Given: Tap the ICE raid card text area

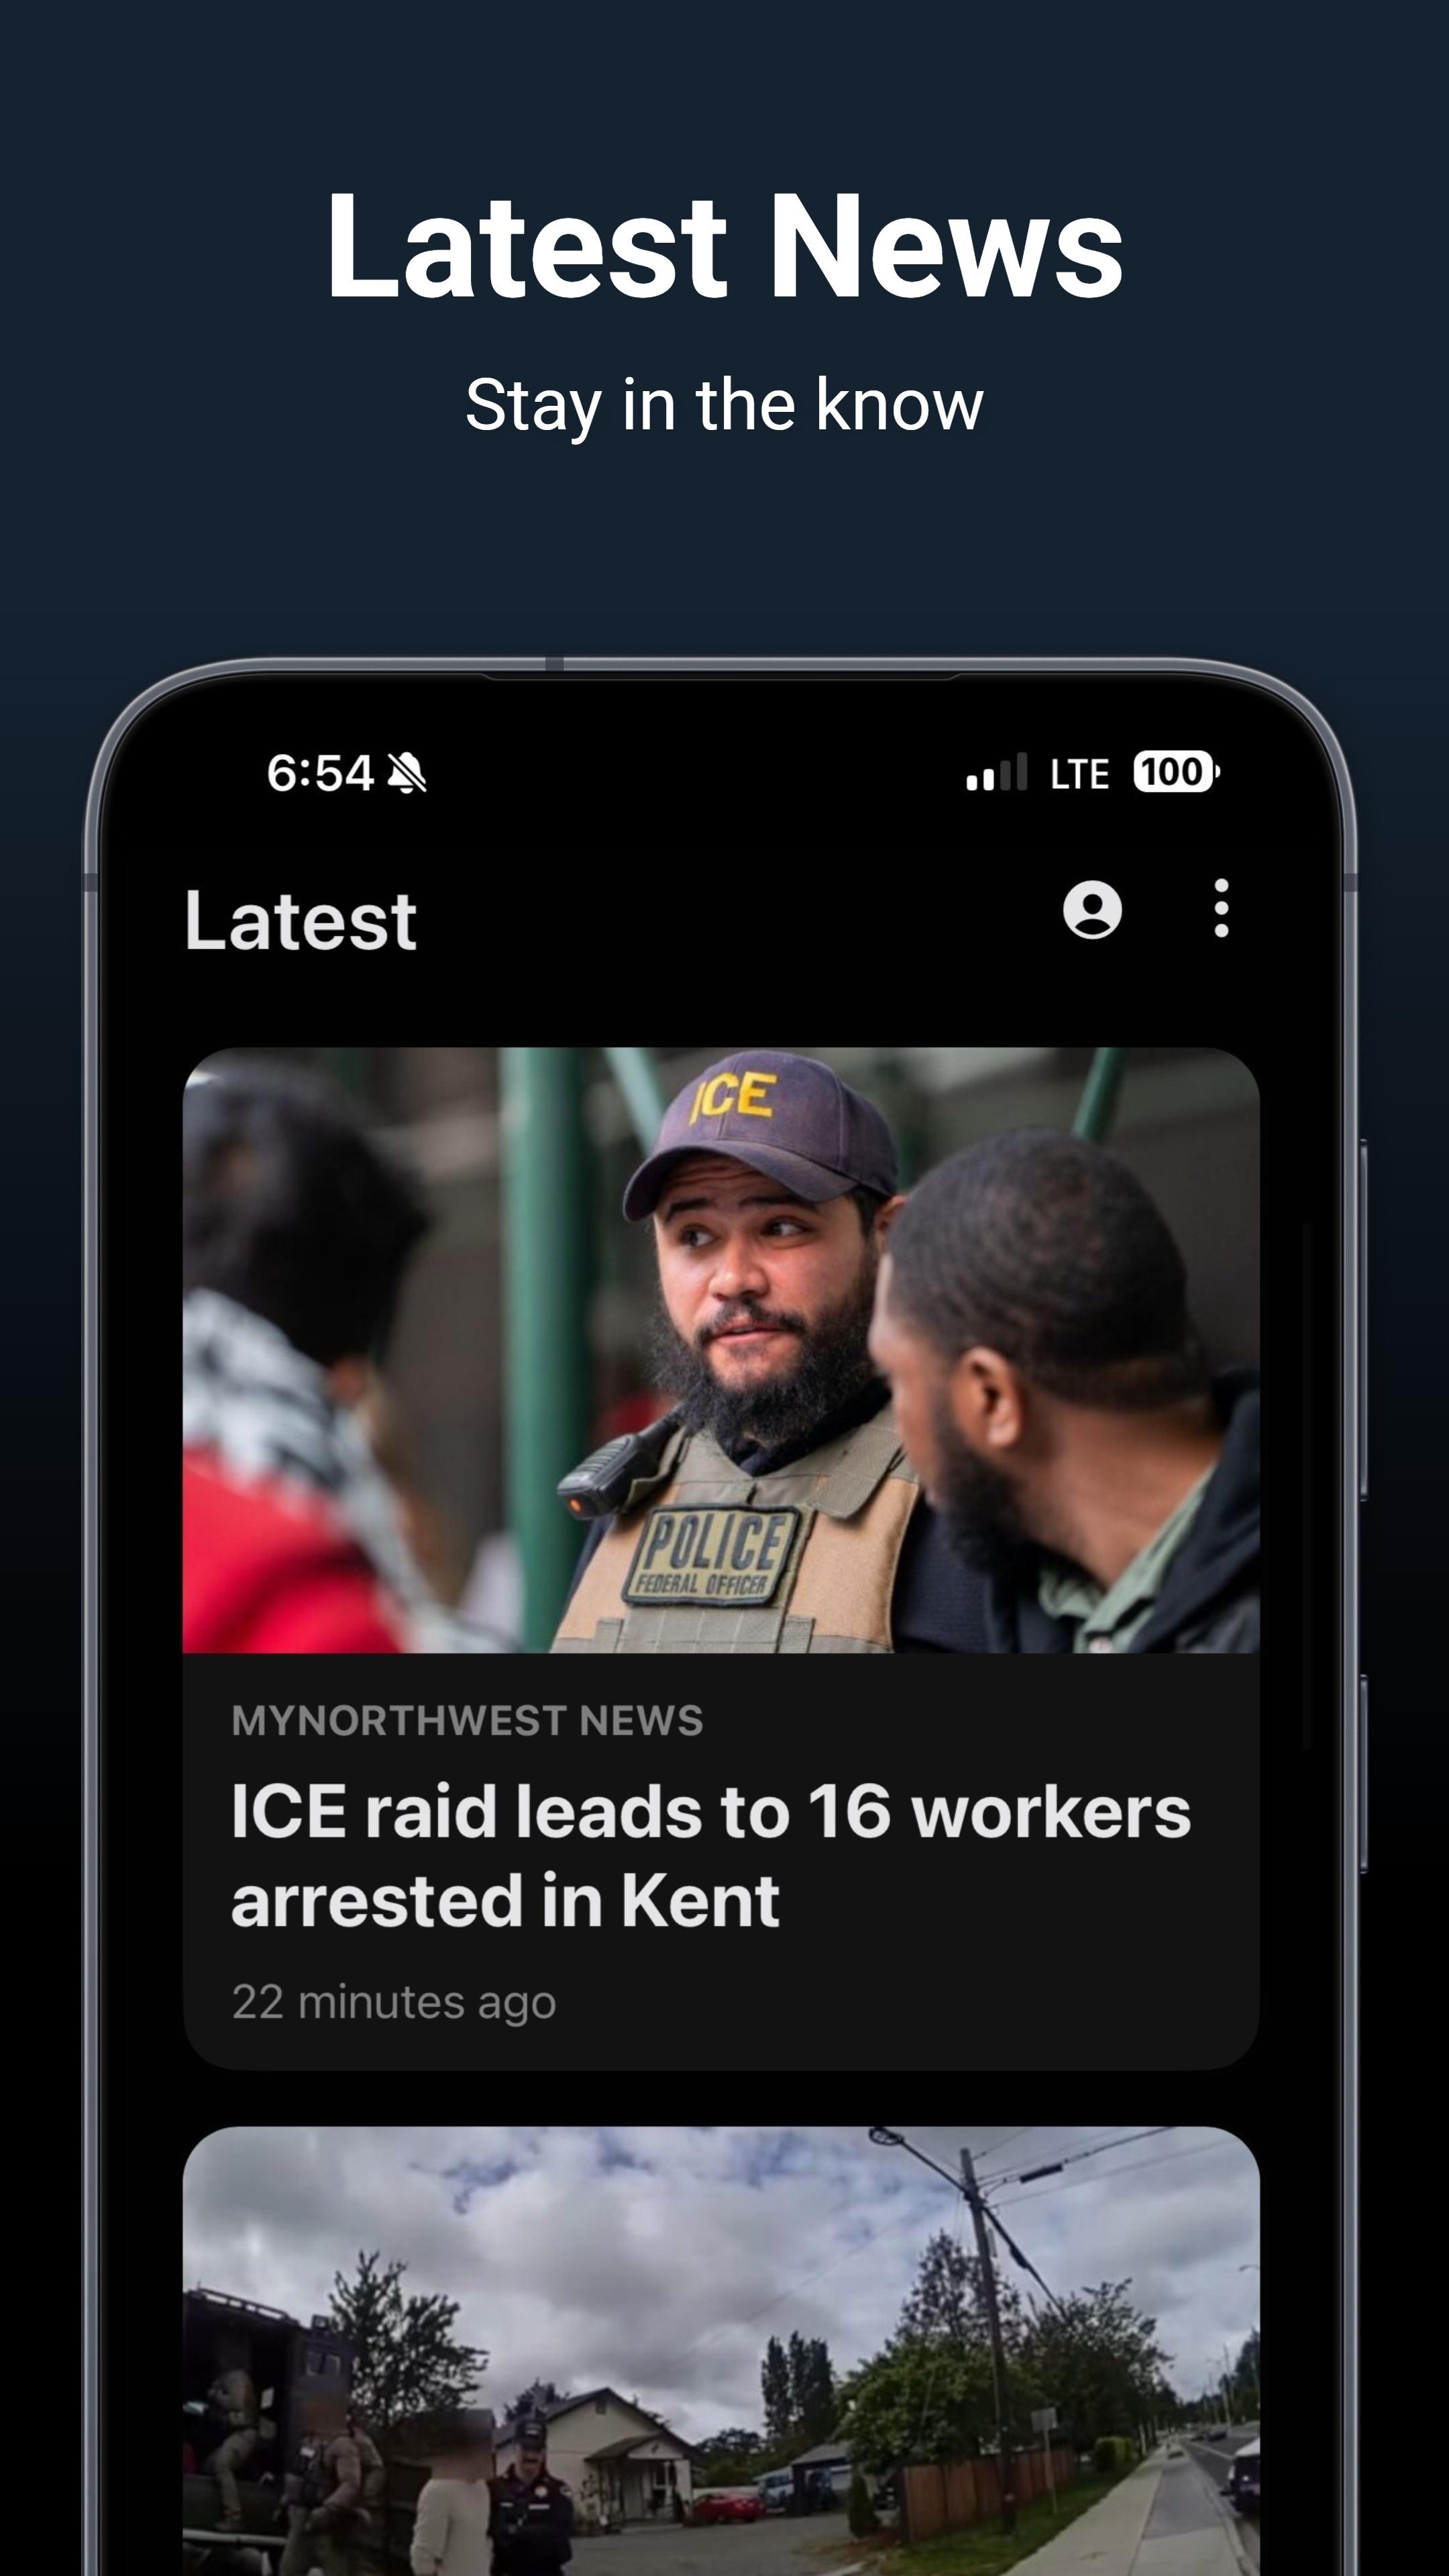Looking at the screenshot, I should [x=721, y=1860].
